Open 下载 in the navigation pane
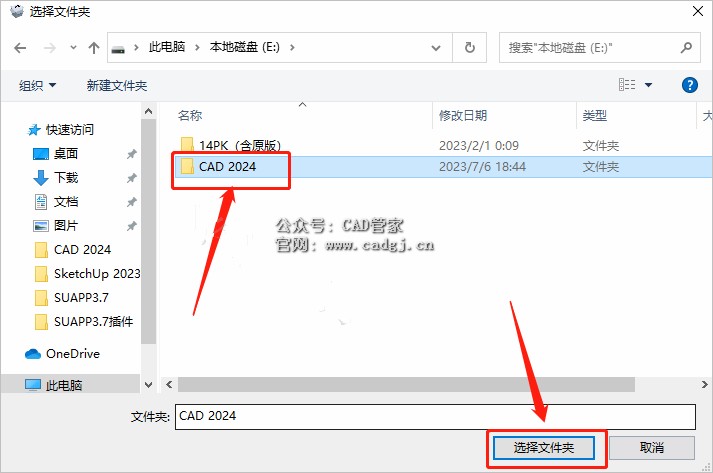 [66, 177]
